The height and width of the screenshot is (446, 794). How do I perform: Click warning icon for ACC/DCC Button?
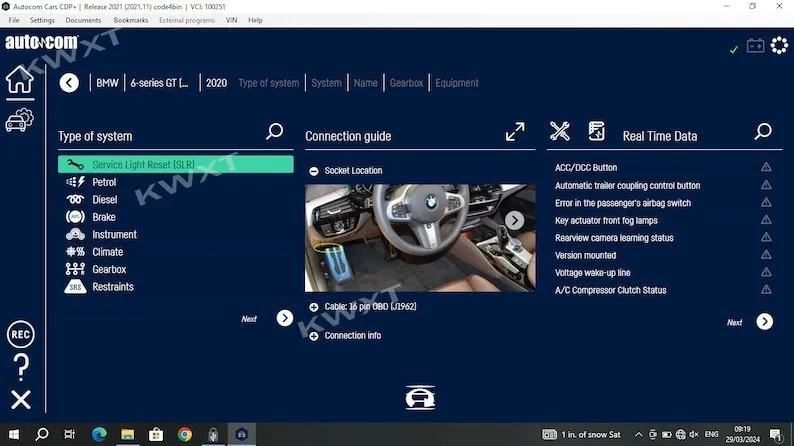pos(766,167)
